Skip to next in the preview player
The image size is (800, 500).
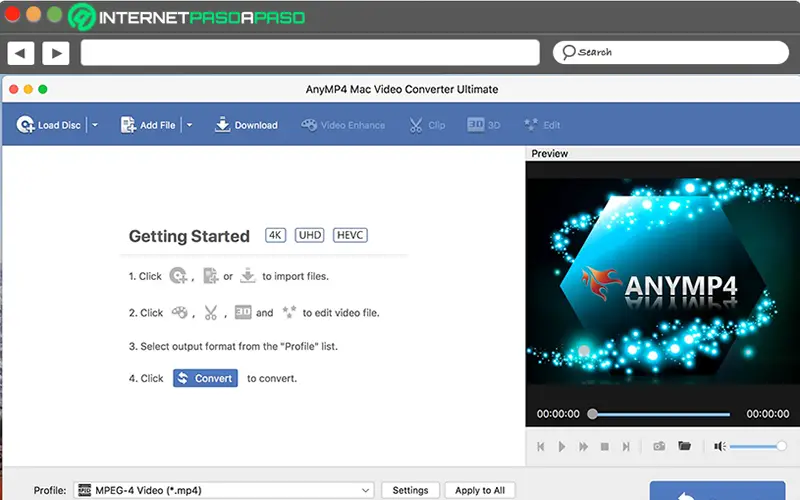tap(626, 446)
